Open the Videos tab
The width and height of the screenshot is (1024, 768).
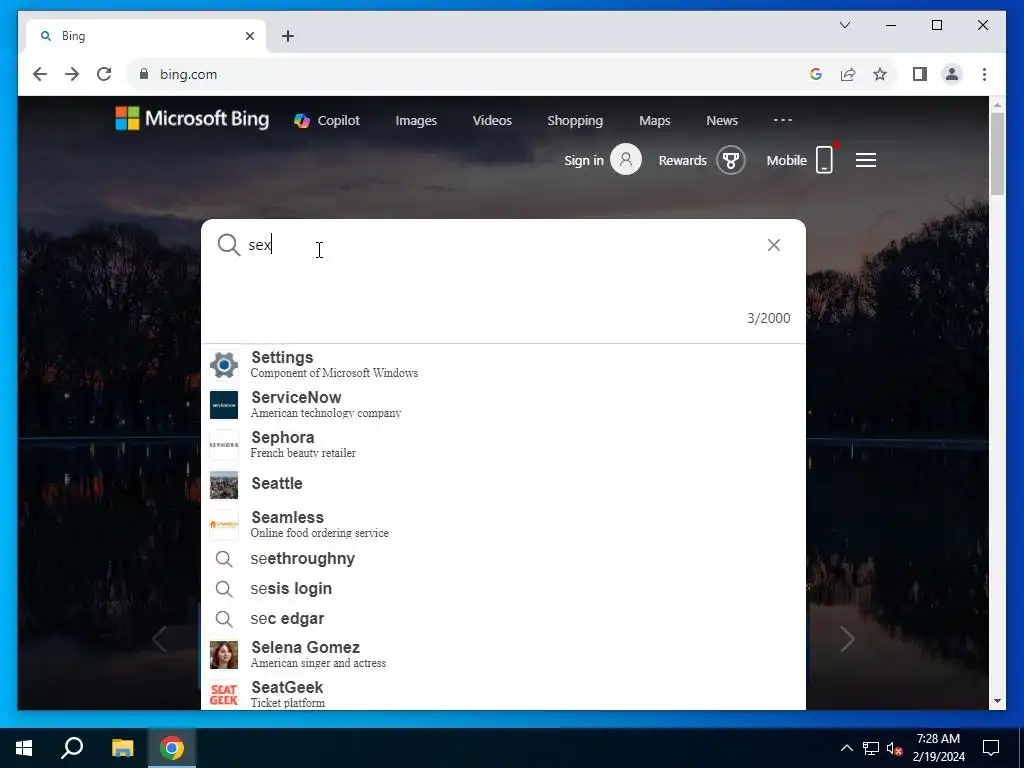[x=492, y=120]
